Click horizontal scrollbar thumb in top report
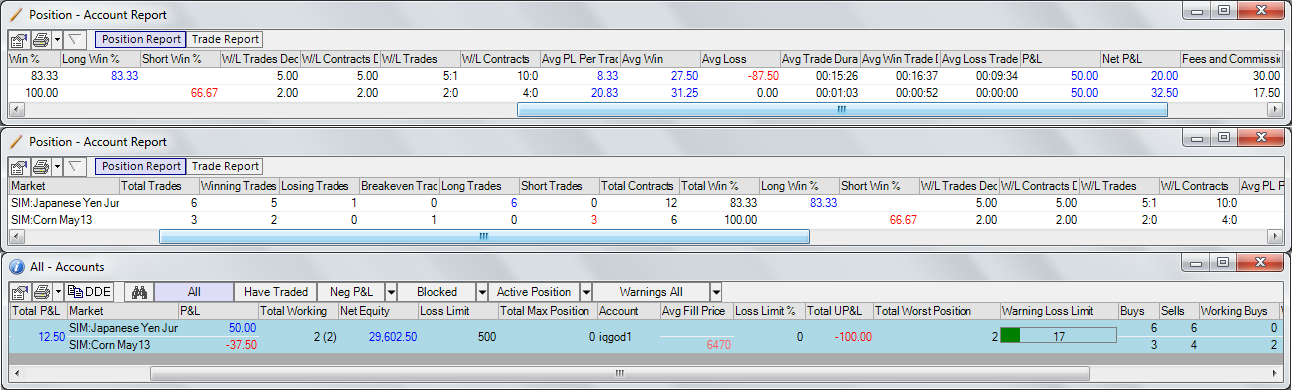The image size is (1292, 391). pyautogui.click(x=842, y=110)
